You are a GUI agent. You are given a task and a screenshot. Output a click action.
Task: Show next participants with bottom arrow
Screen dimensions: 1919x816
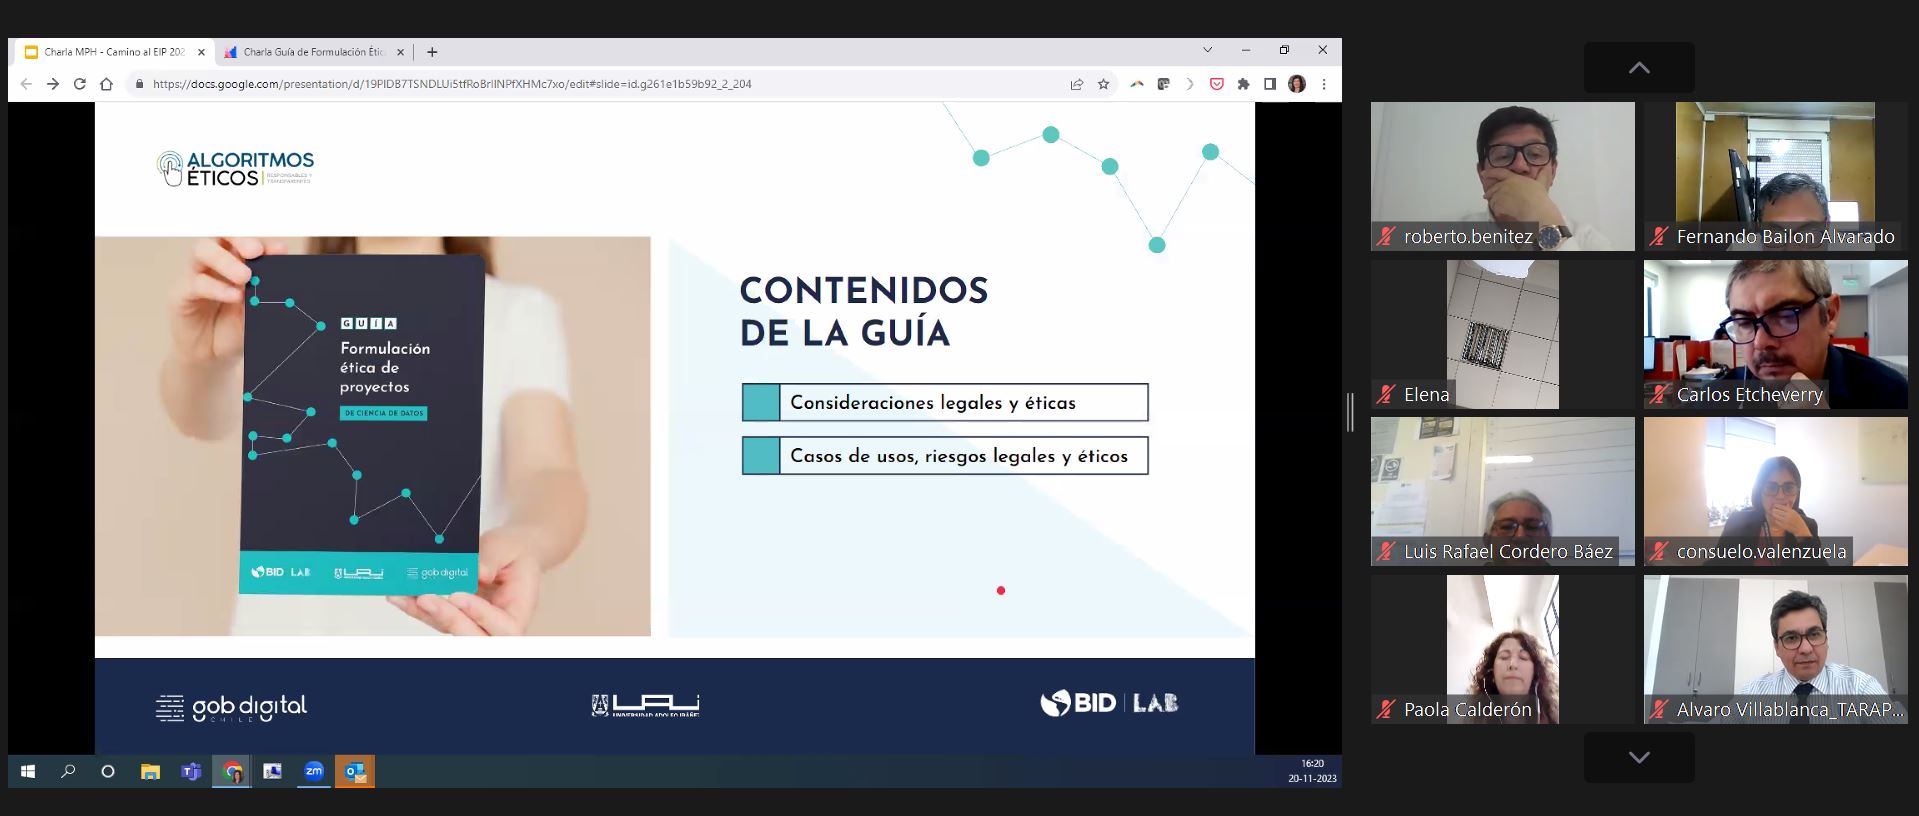click(1638, 757)
